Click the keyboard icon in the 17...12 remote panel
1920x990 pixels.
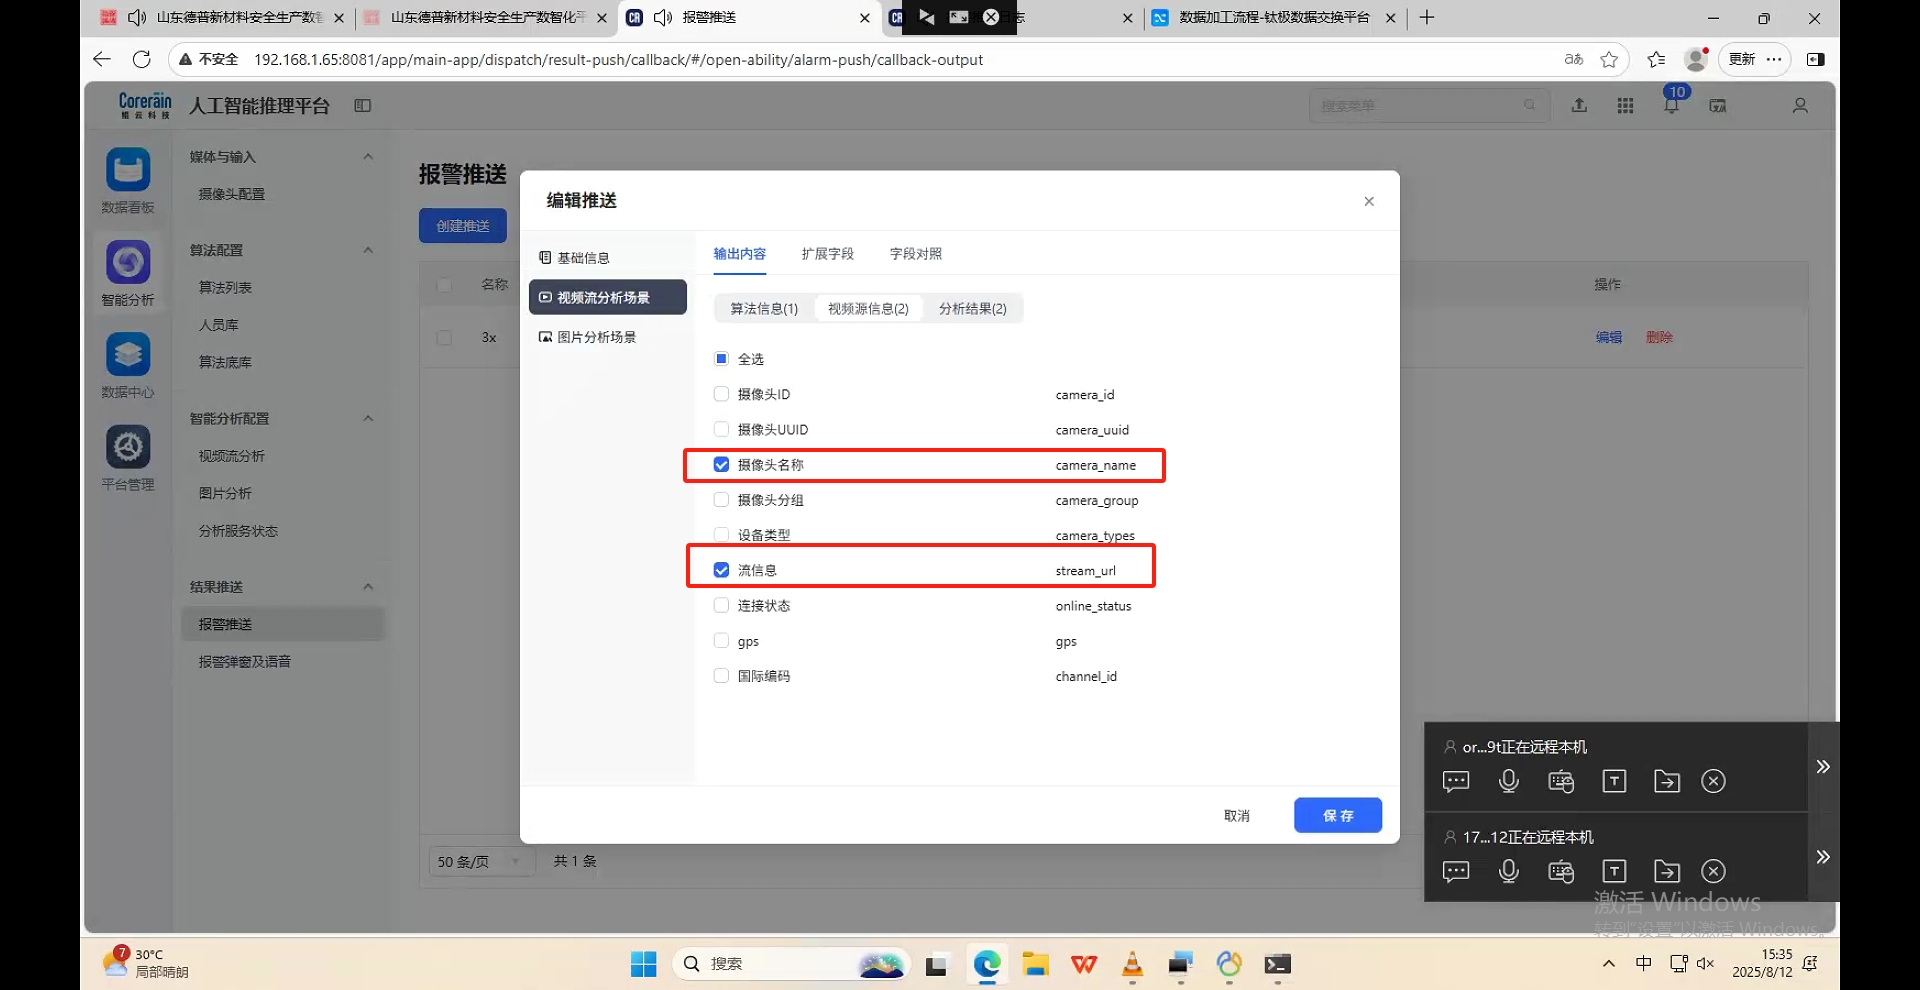pos(1561,871)
